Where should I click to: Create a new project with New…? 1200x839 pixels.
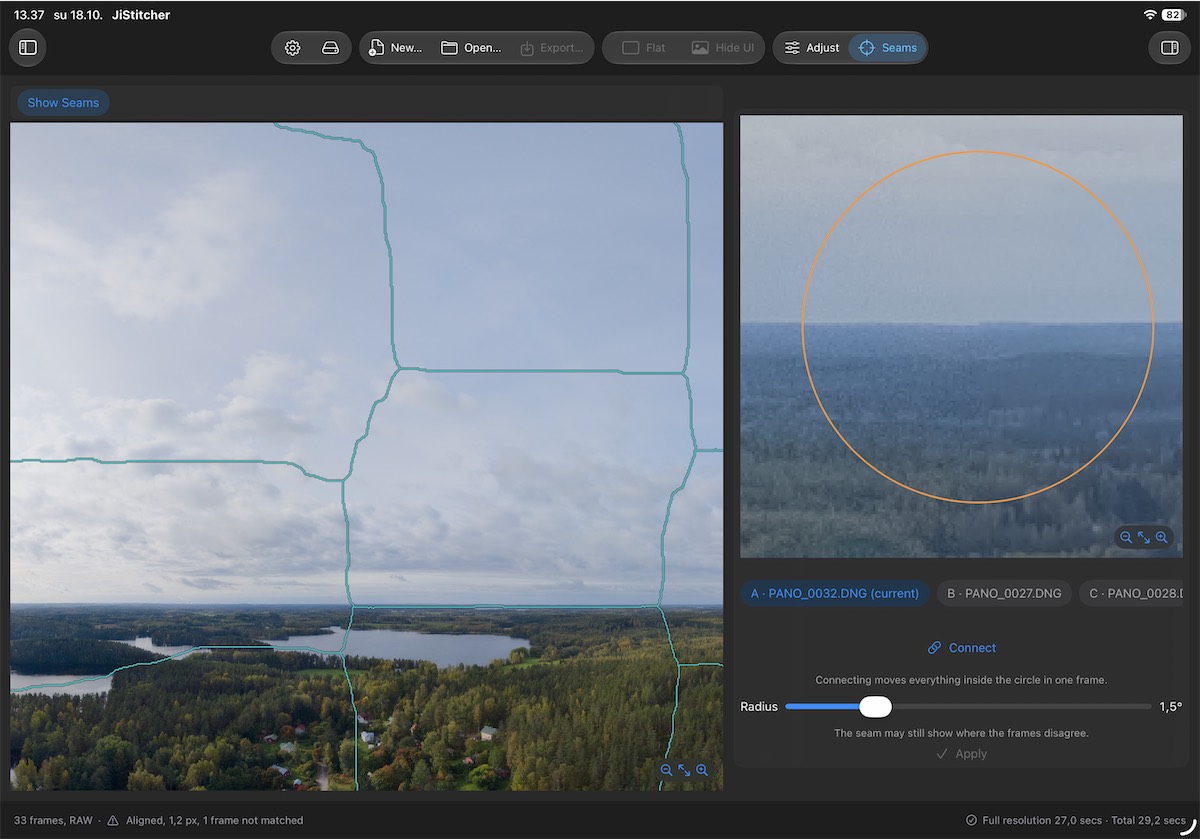(x=395, y=48)
